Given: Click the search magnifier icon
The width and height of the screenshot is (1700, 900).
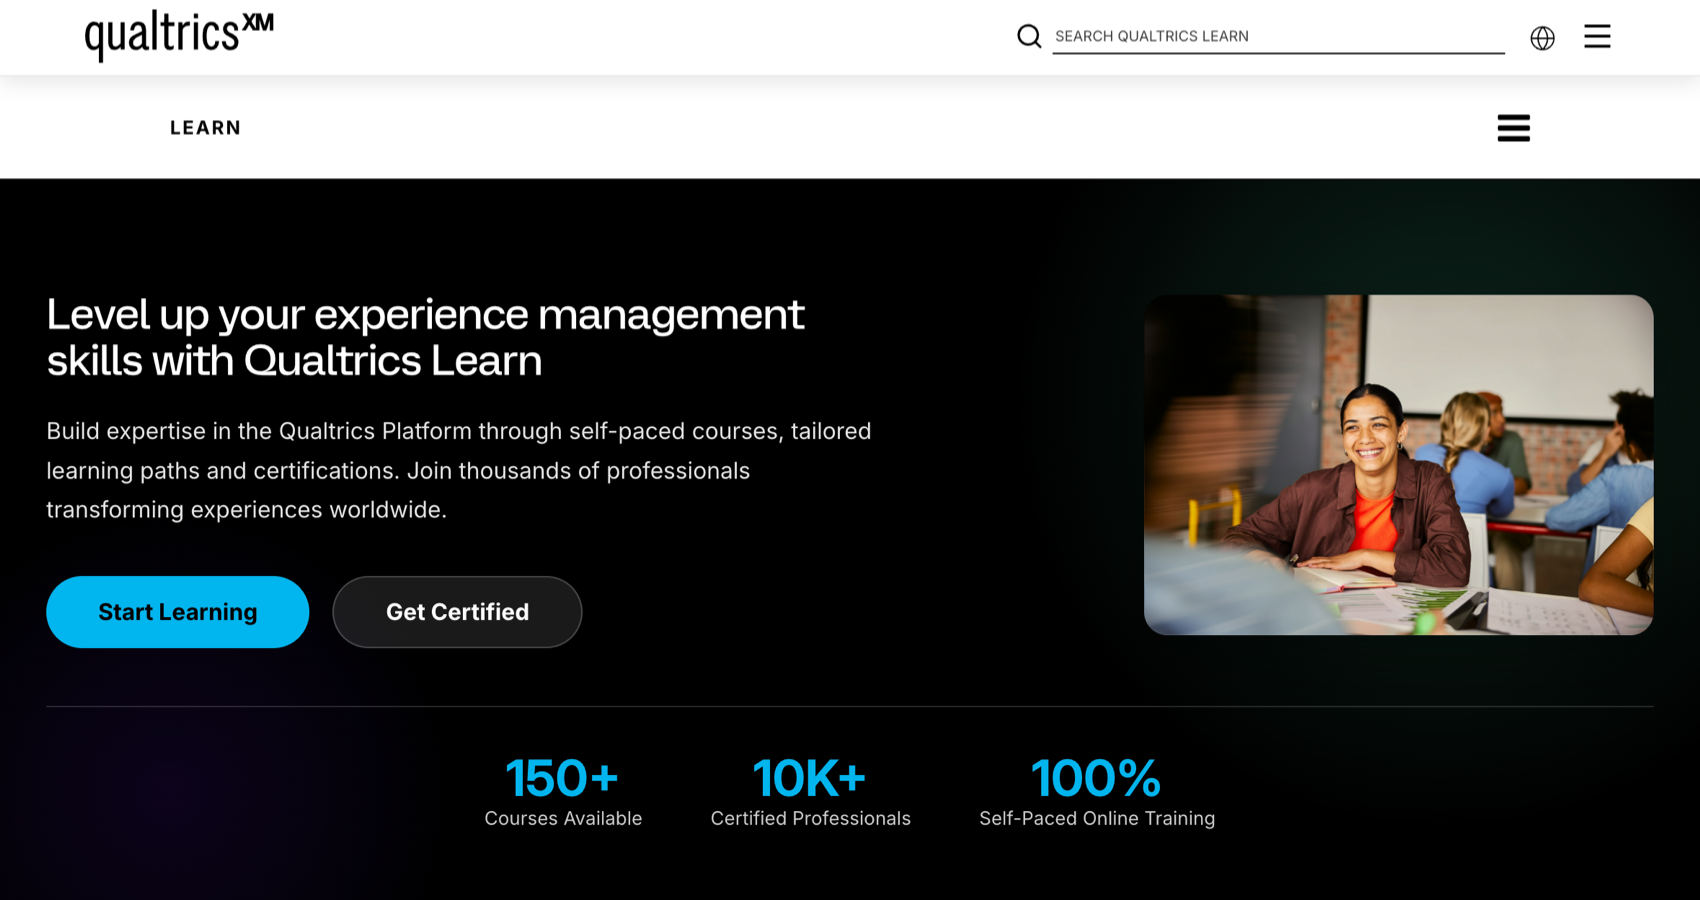Looking at the screenshot, I should coord(1029,37).
